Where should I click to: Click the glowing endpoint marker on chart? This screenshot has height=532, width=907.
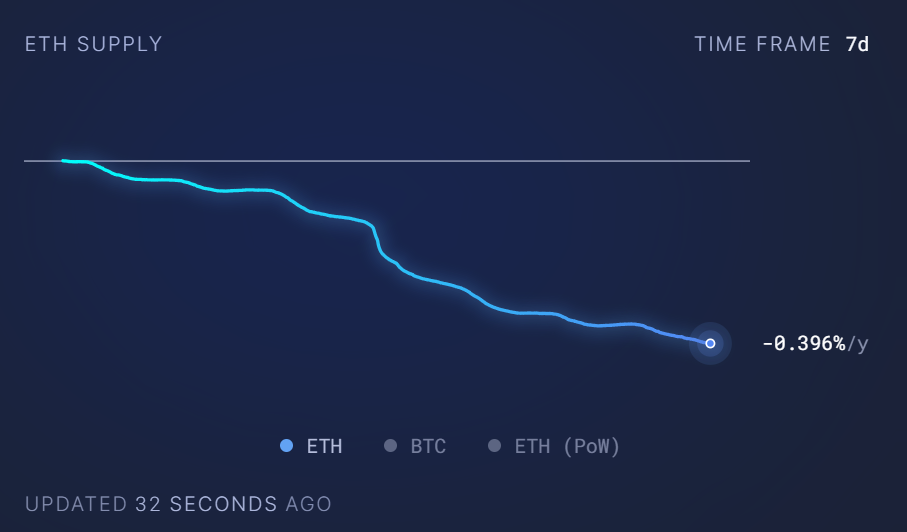tap(710, 343)
